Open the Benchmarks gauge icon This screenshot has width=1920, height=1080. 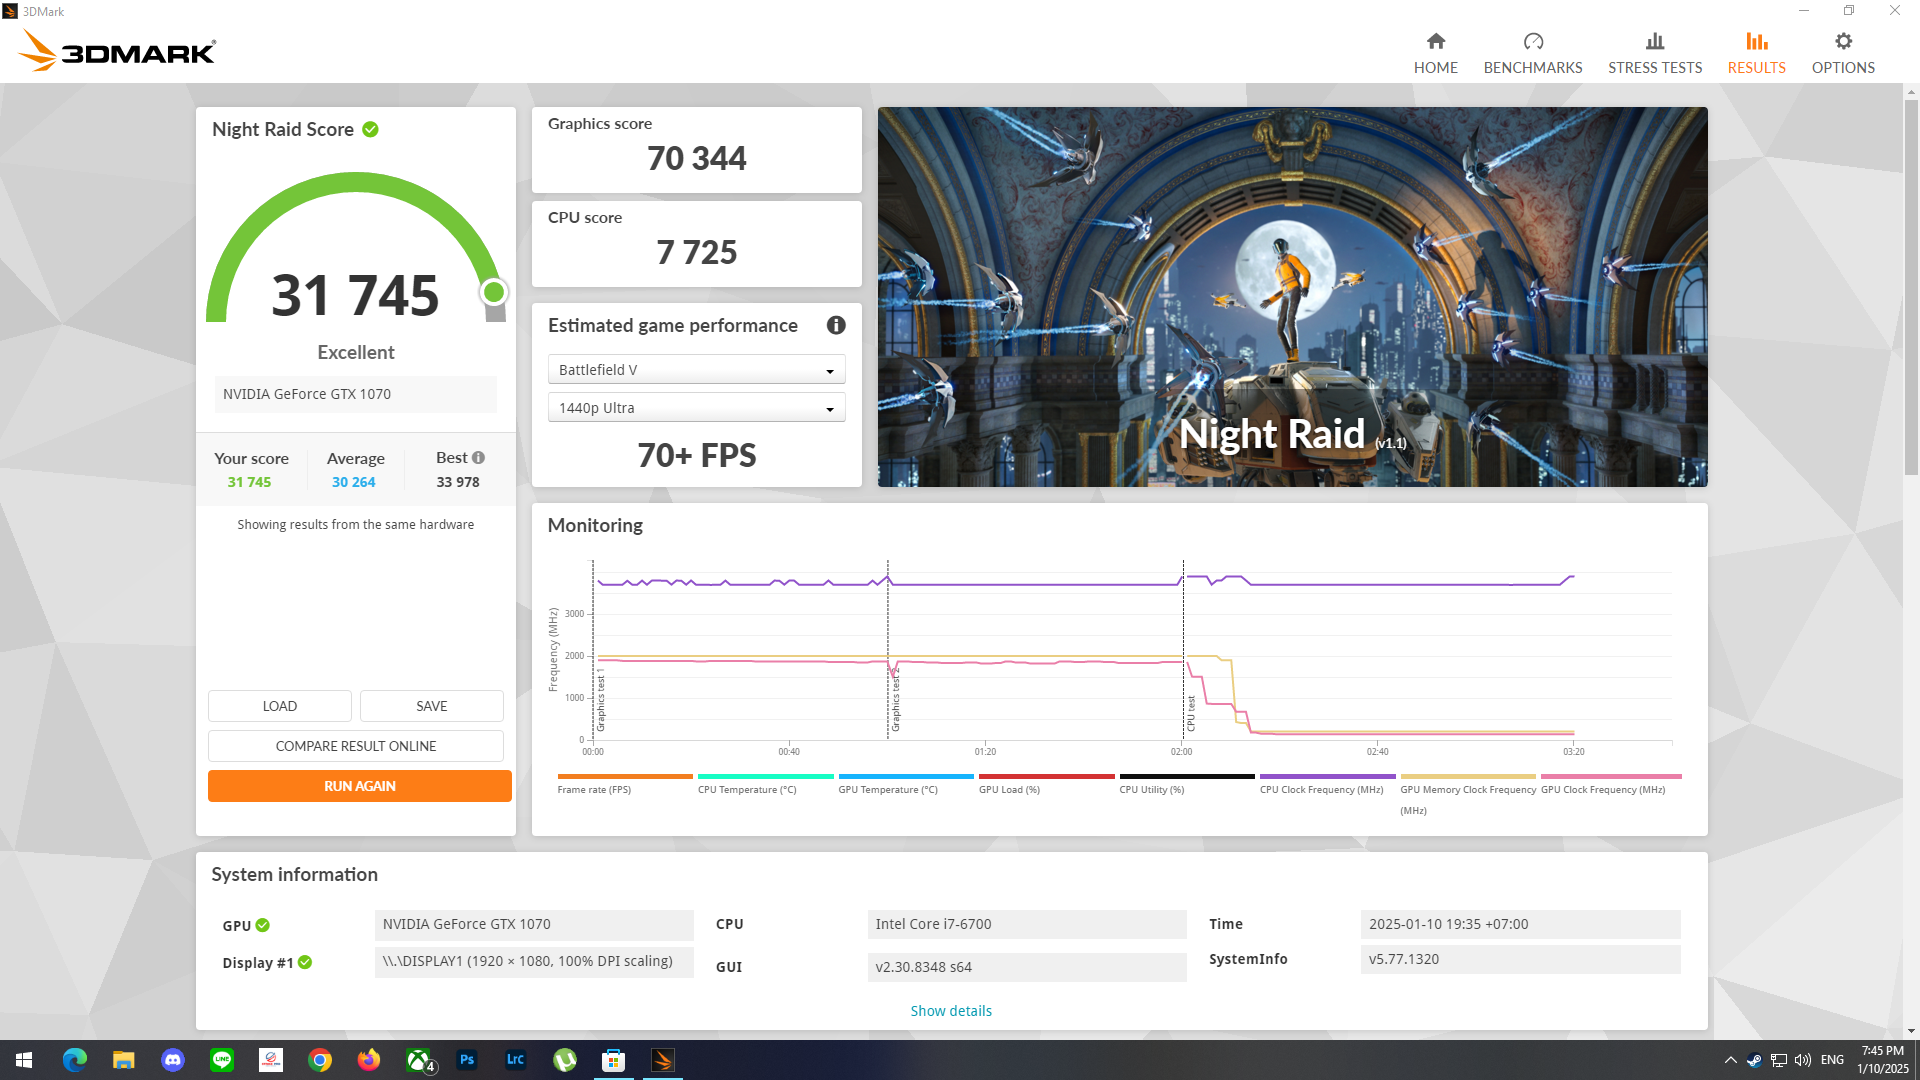(x=1532, y=41)
